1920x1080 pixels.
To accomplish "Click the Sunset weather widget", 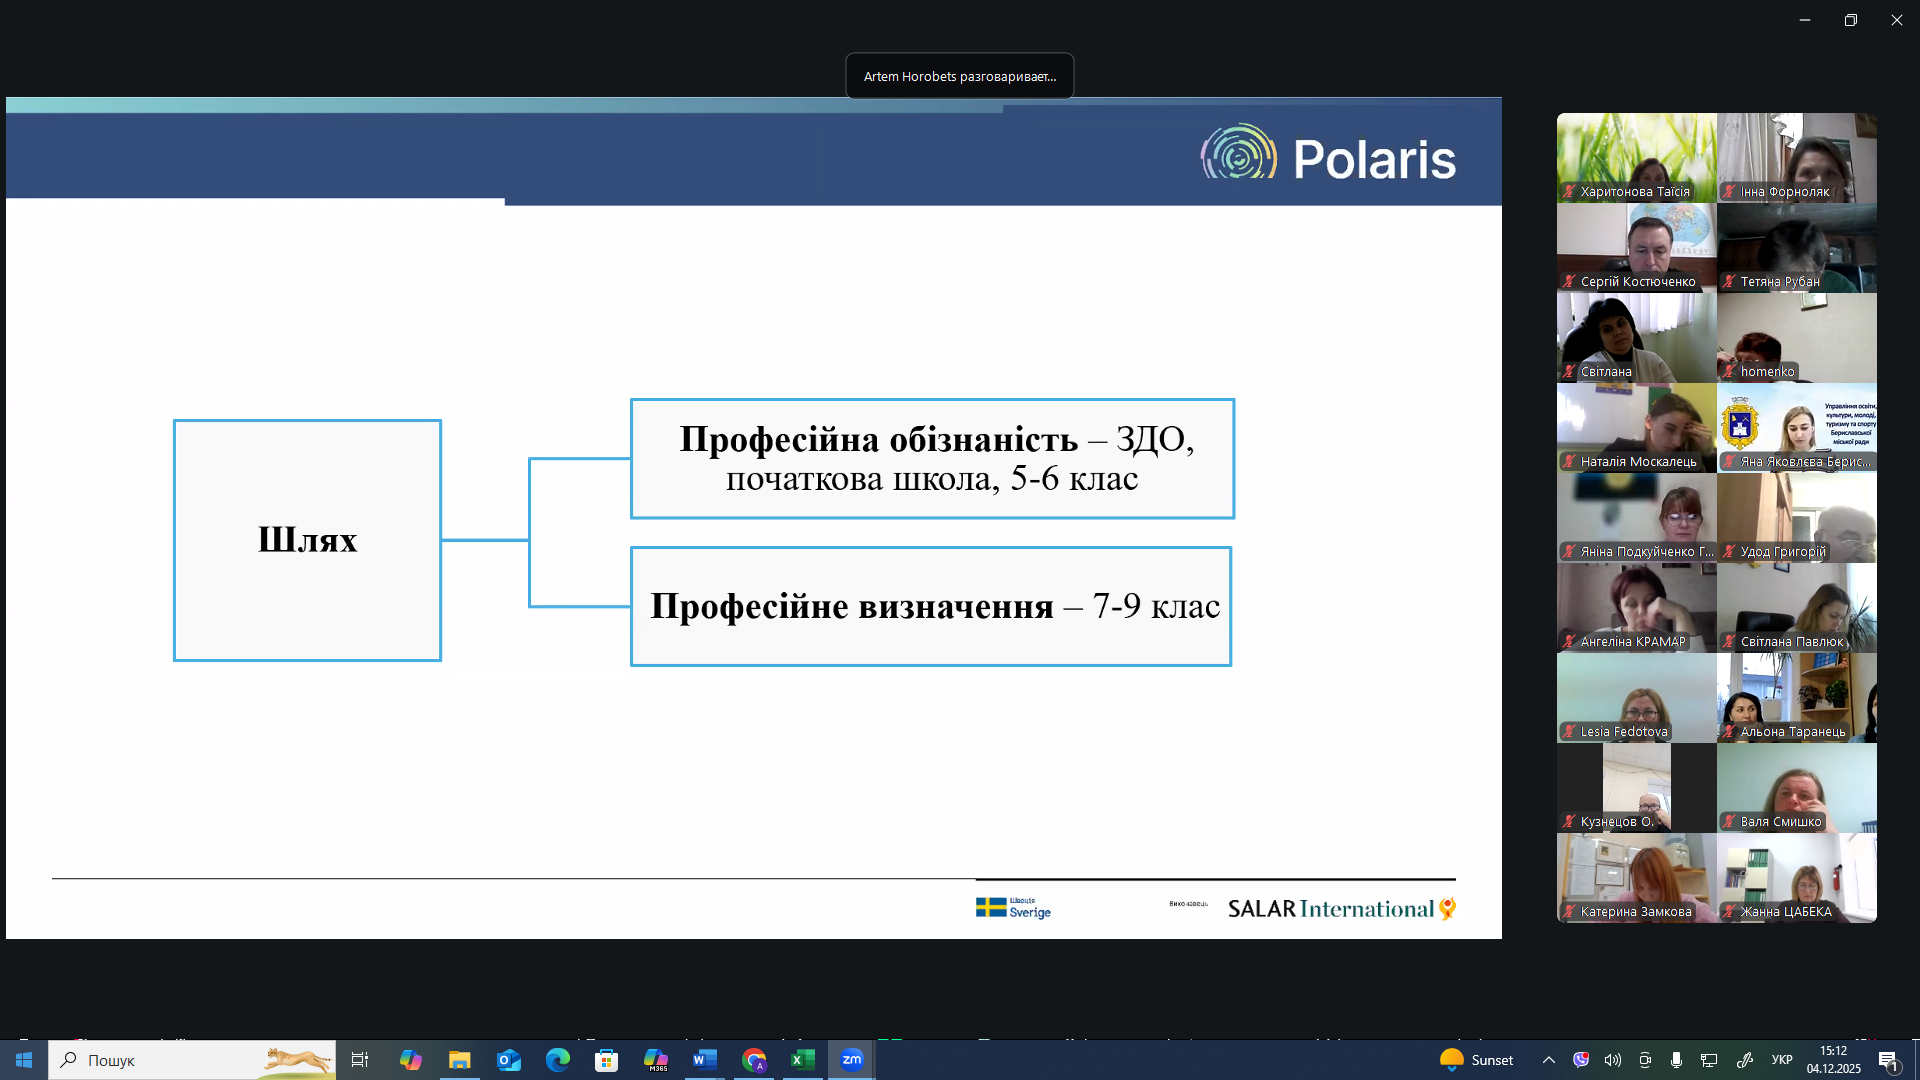I will pyautogui.click(x=1476, y=1060).
